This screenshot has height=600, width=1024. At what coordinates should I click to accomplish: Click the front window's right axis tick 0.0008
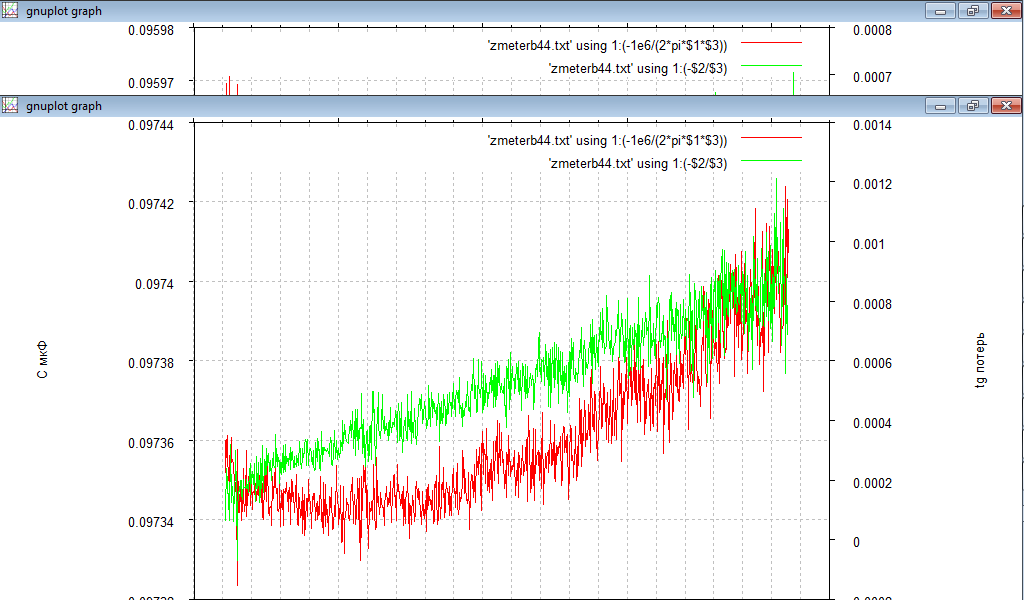pos(872,304)
